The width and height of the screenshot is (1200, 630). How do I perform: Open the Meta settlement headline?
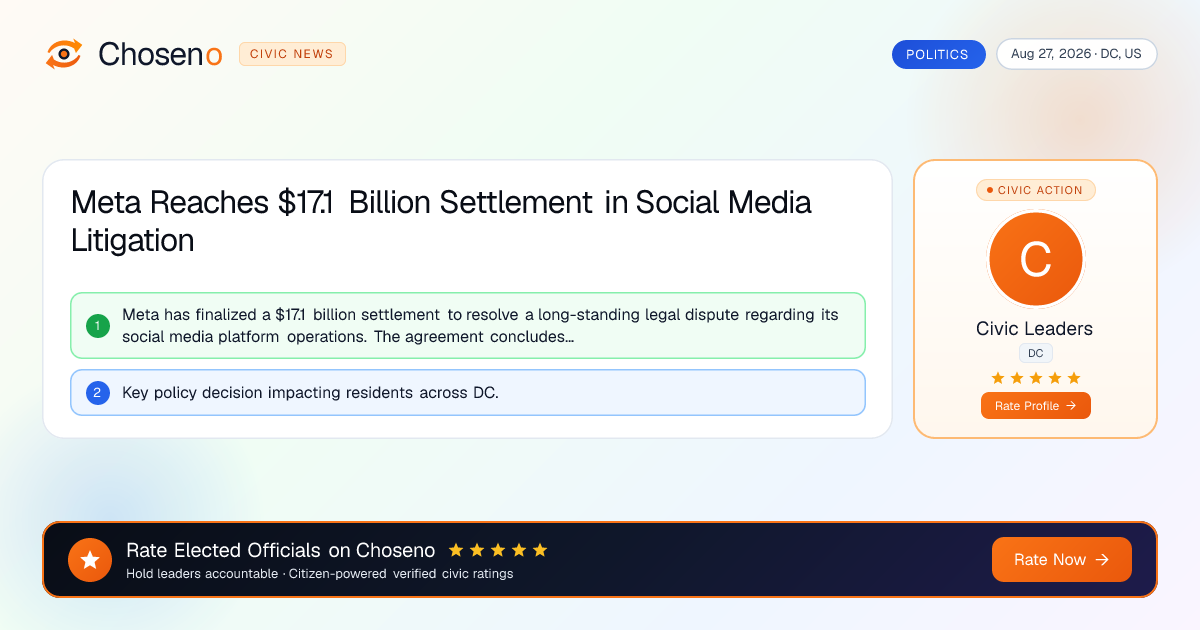[441, 221]
